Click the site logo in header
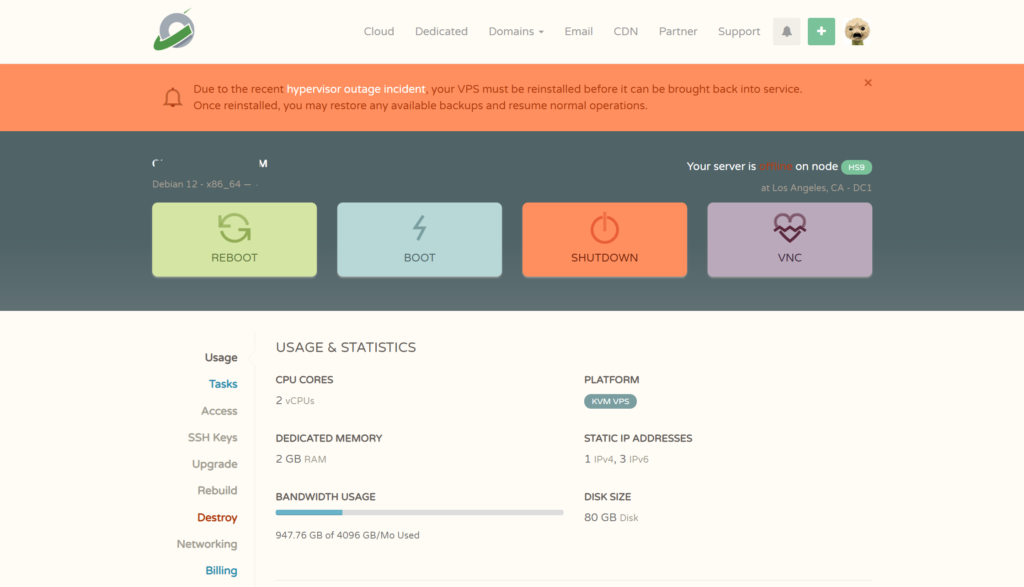Image resolution: width=1024 pixels, height=587 pixels. click(x=174, y=30)
